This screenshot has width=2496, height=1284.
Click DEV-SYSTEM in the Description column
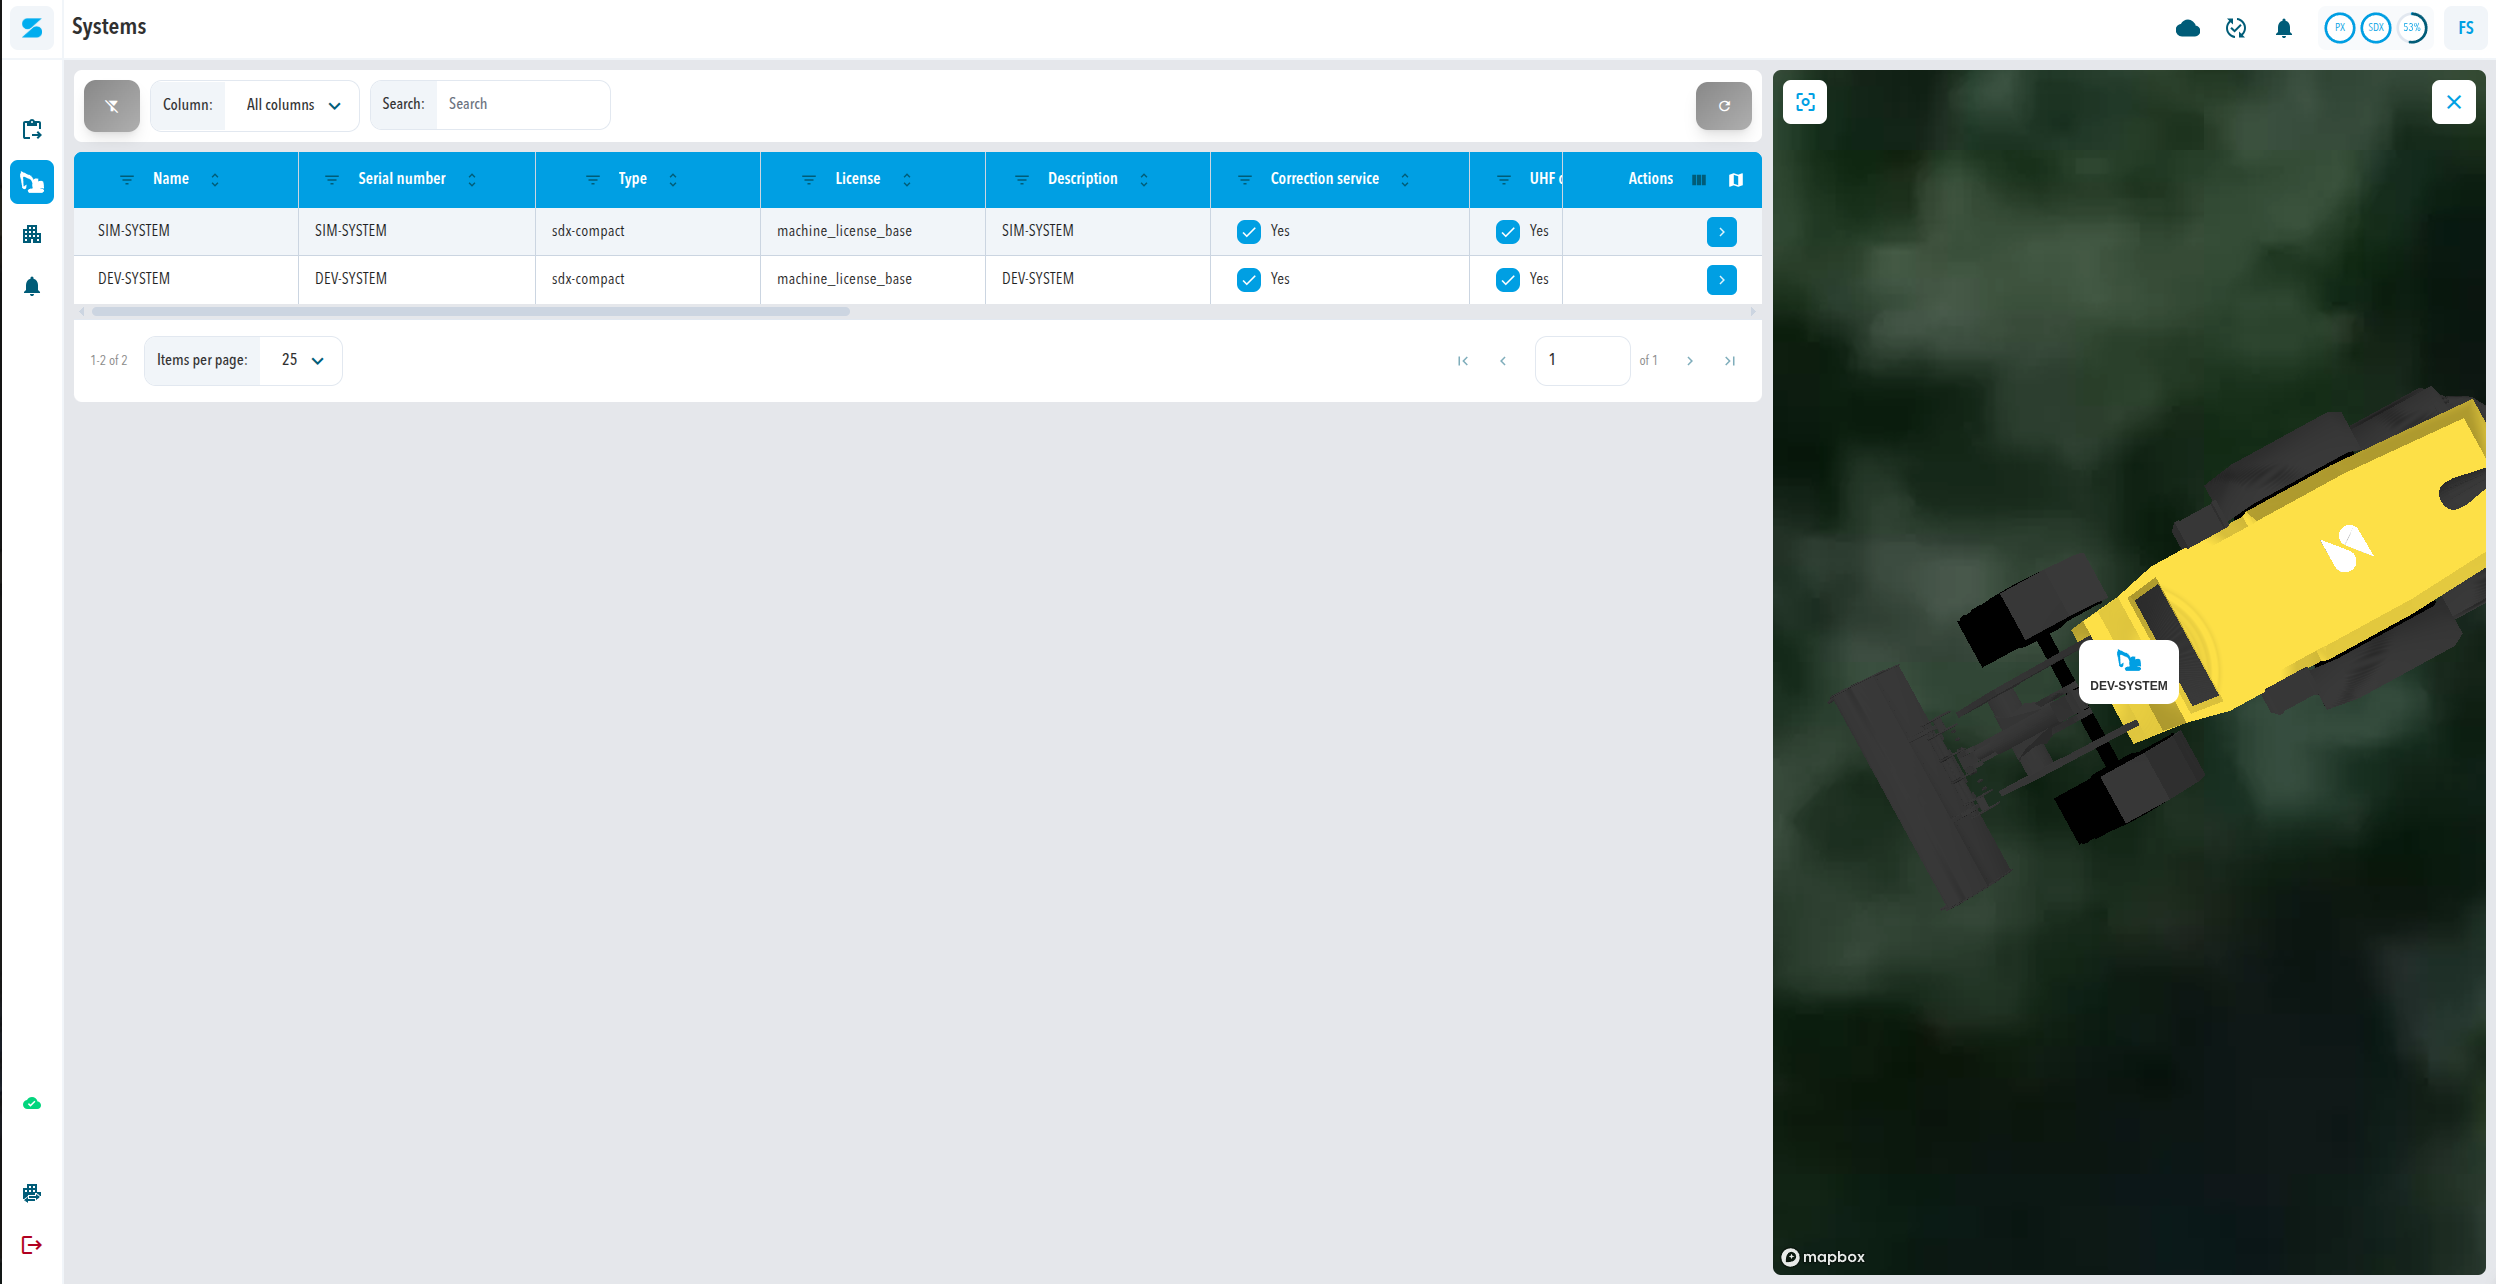click(1038, 279)
